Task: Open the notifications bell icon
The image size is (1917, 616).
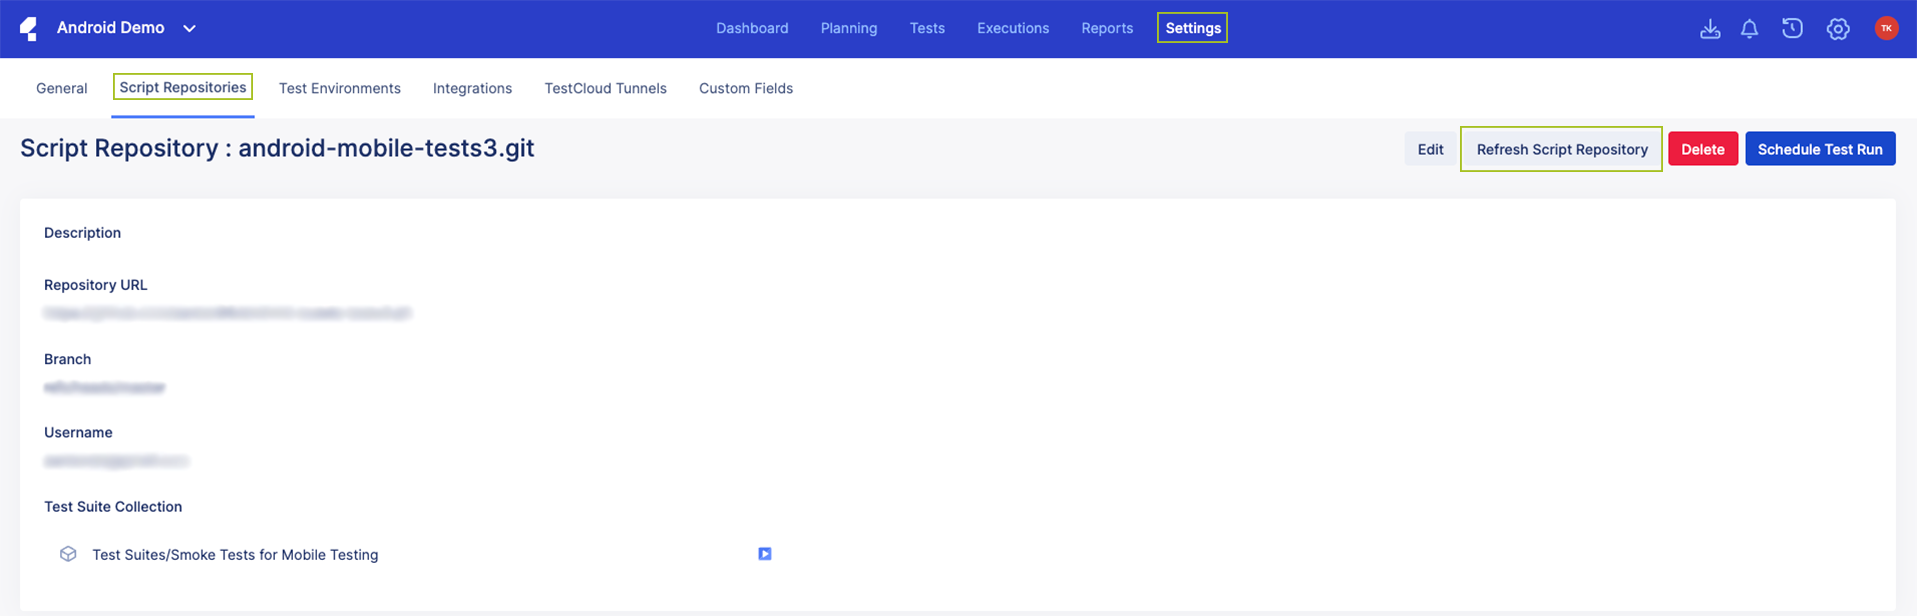Action: tap(1749, 29)
